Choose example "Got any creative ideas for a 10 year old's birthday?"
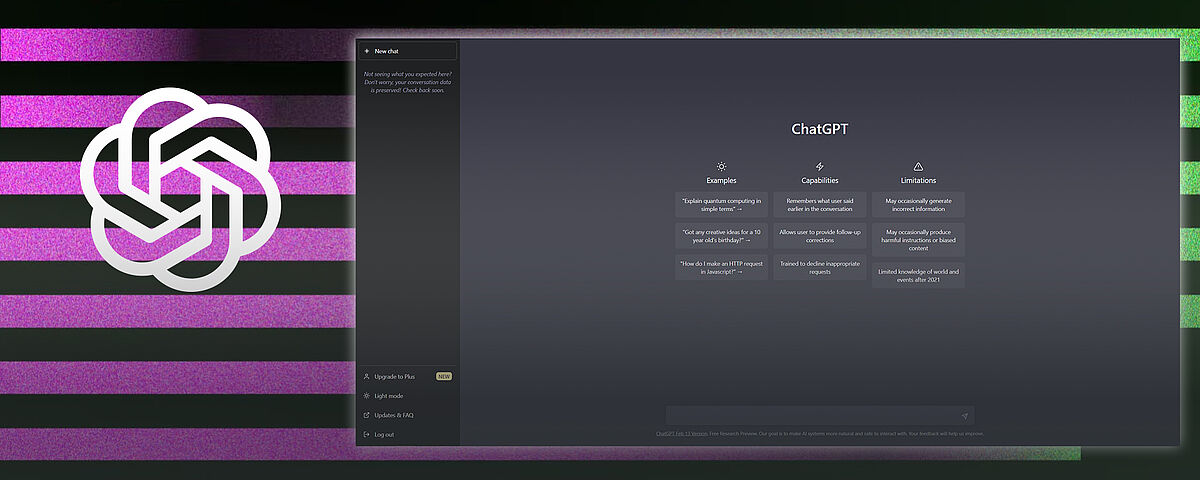1200x480 pixels. coord(722,236)
